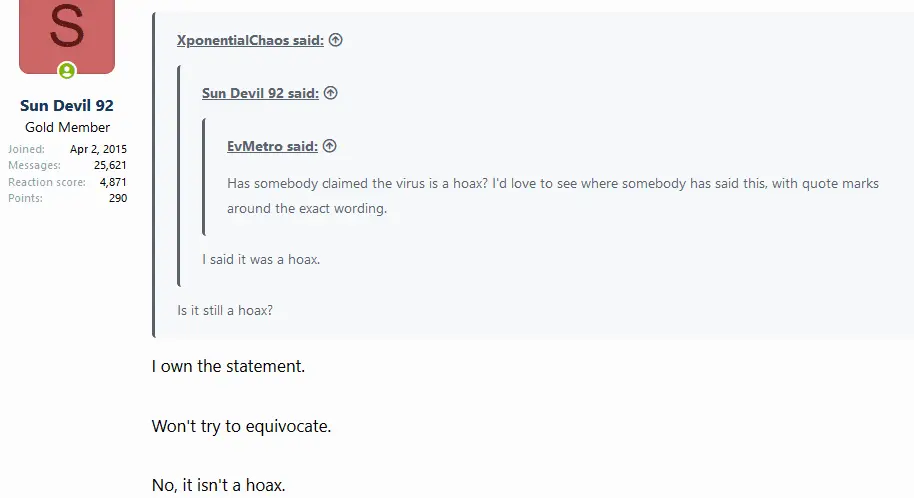914x498 pixels.
Task: Open the "EvMetro said:" quote link
Action: 272,146
